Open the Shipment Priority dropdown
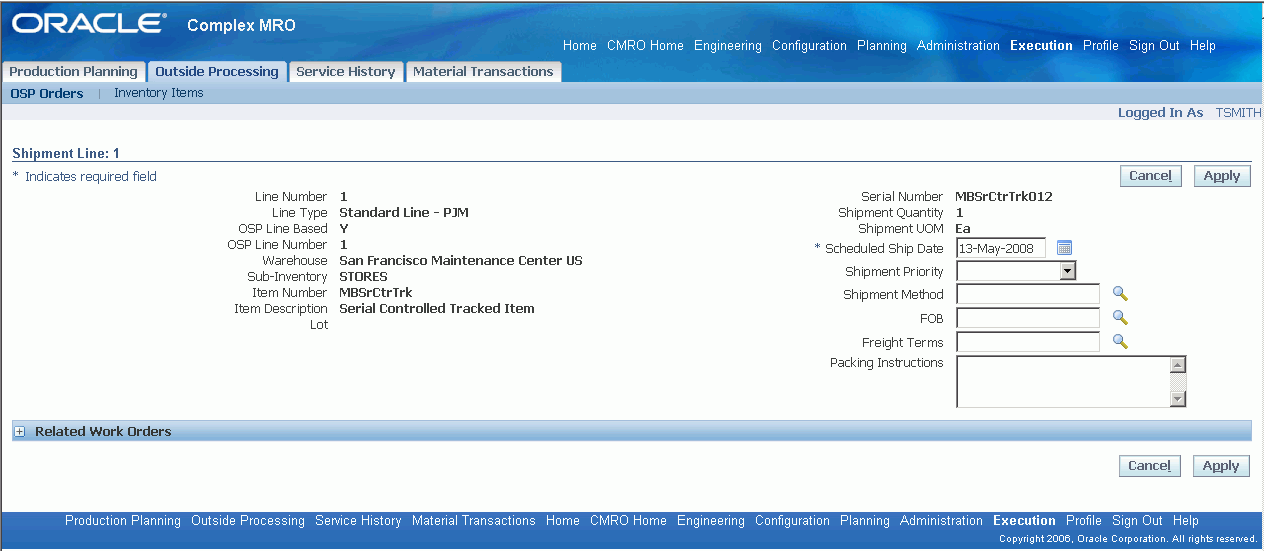The width and height of the screenshot is (1264, 551). [1068, 271]
